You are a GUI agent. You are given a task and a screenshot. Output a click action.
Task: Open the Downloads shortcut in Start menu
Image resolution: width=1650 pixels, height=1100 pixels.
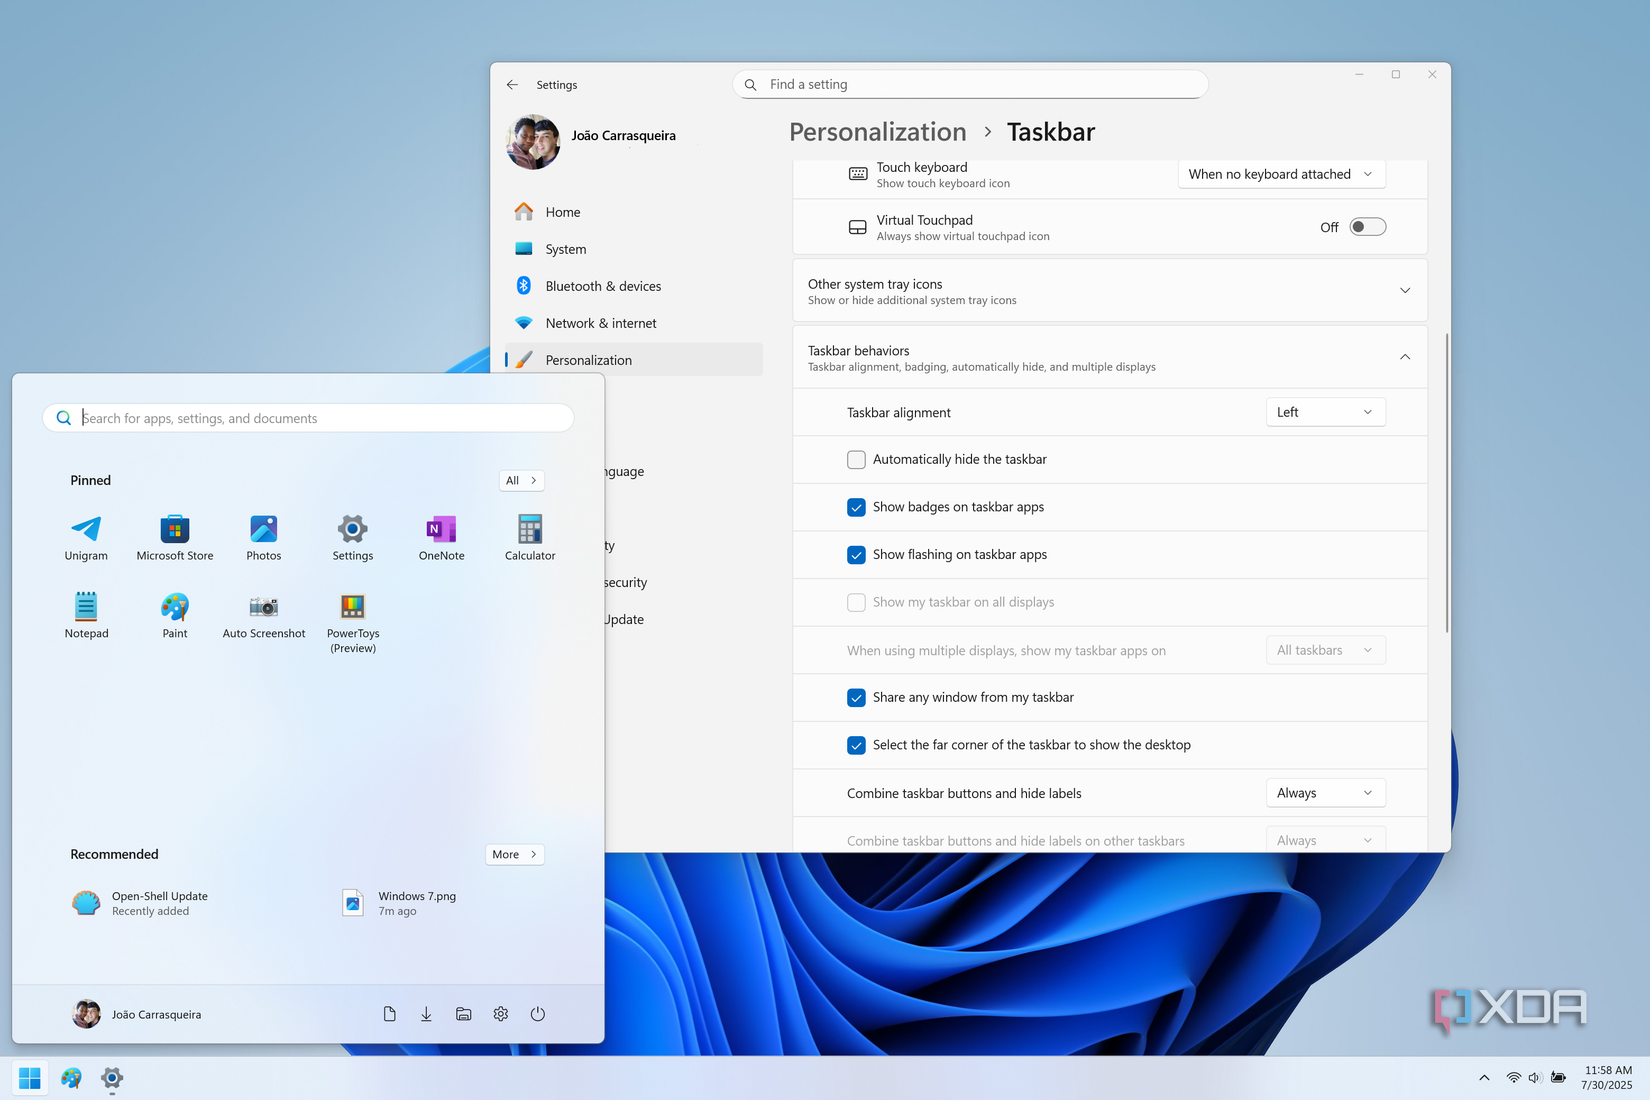[426, 1013]
